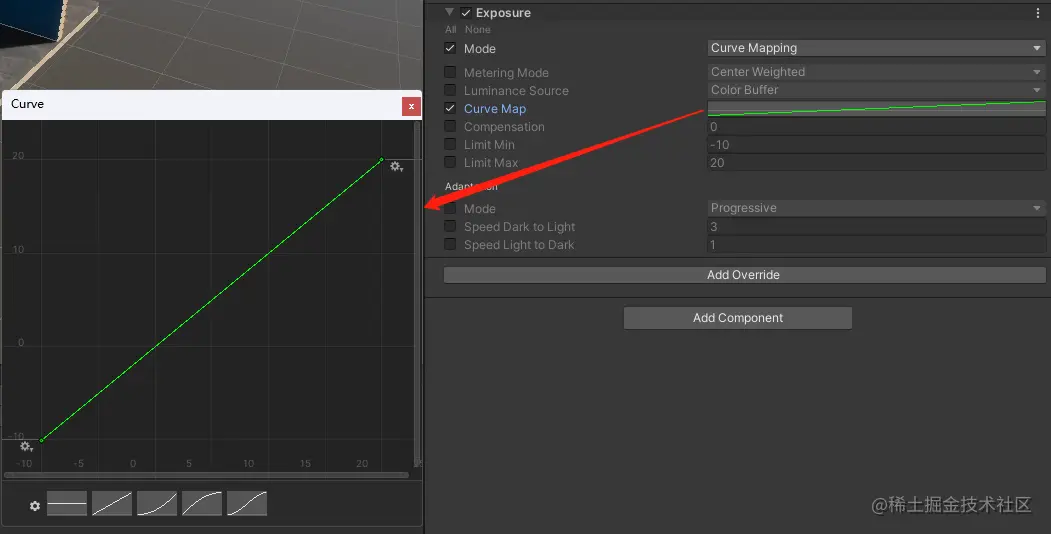Open the curve presets gear menu
The image size is (1051, 534).
click(35, 506)
